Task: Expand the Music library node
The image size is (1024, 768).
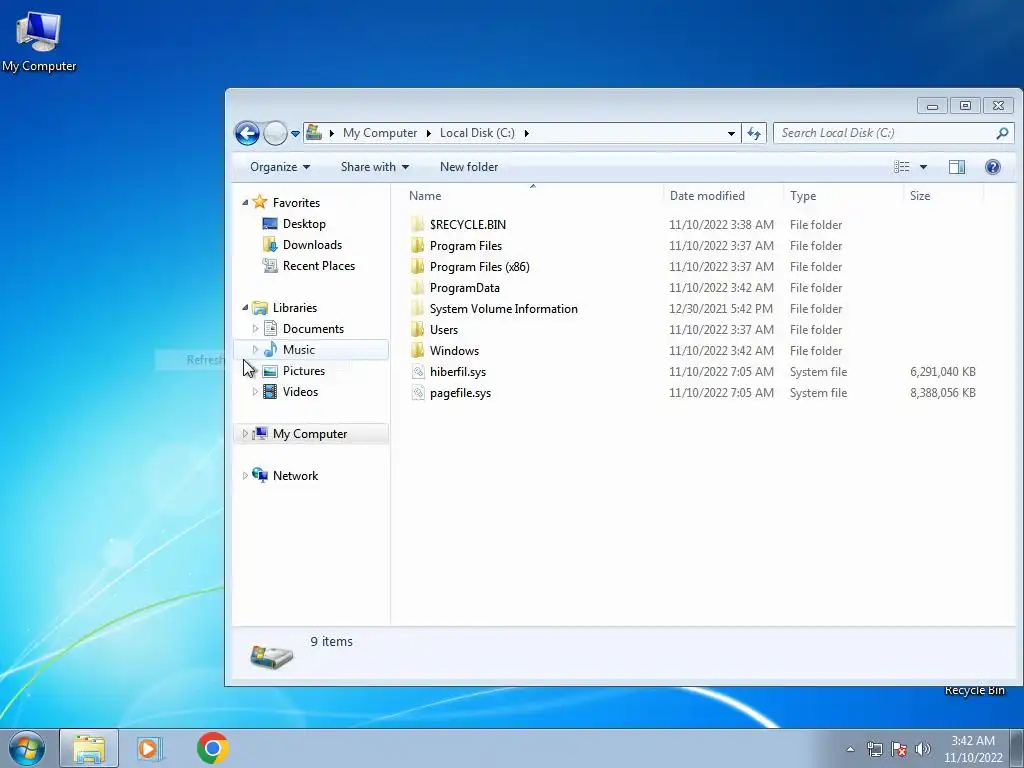Action: tap(255, 349)
